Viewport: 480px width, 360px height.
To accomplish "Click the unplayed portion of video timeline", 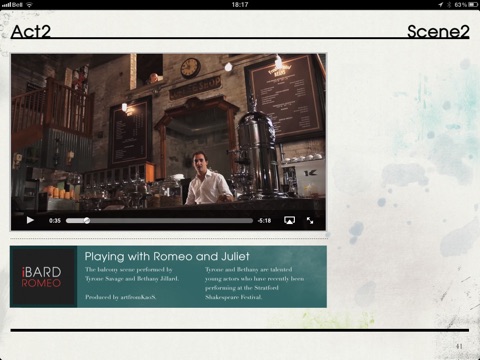I will [x=171, y=221].
